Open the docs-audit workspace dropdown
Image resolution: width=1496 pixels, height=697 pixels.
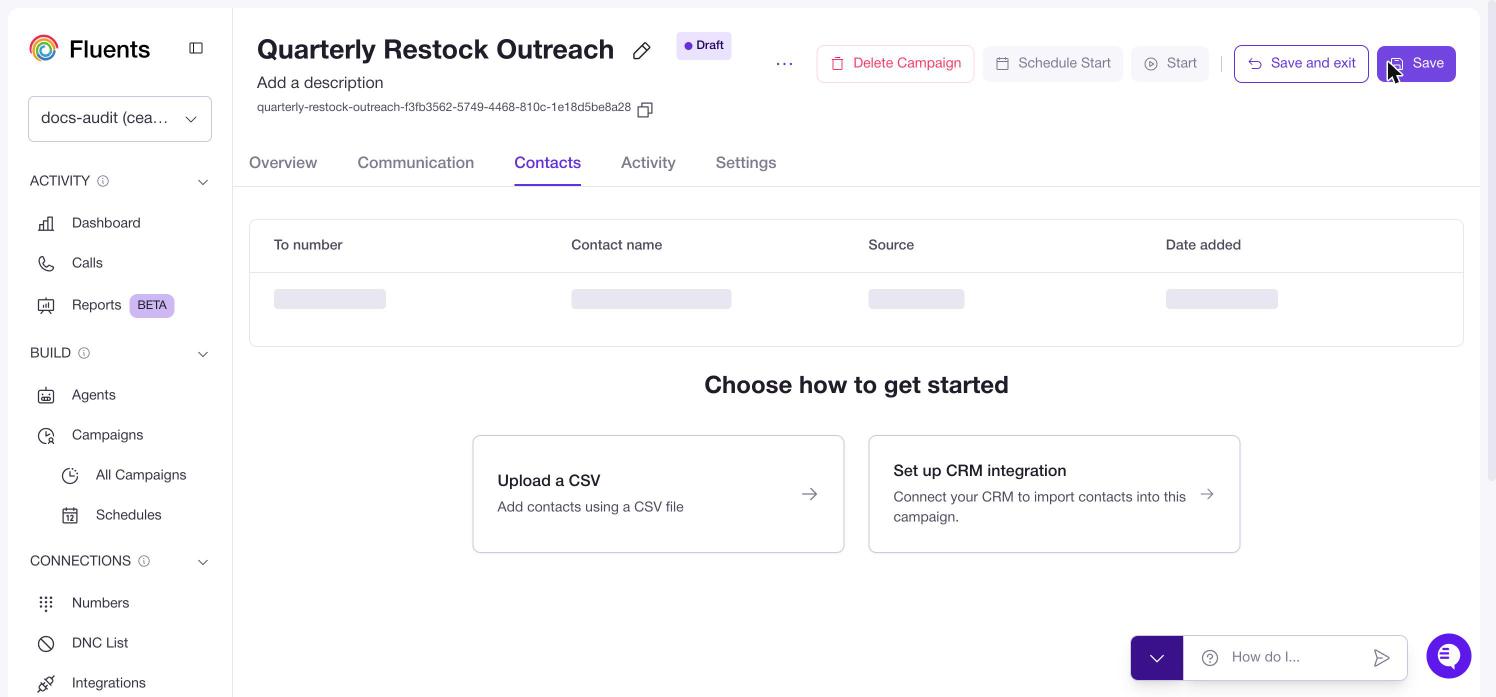pos(120,118)
